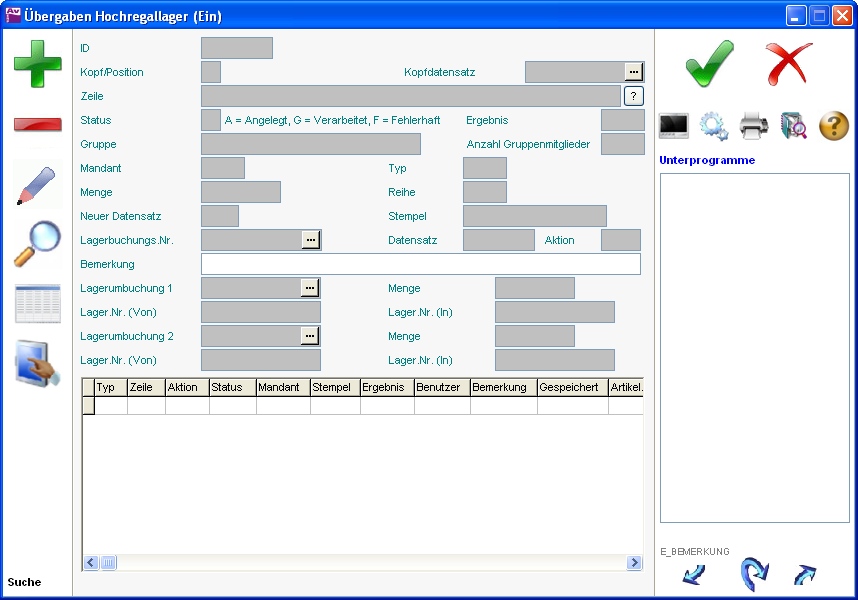
Task: Click the black monitor screen icon
Action: click(x=674, y=126)
